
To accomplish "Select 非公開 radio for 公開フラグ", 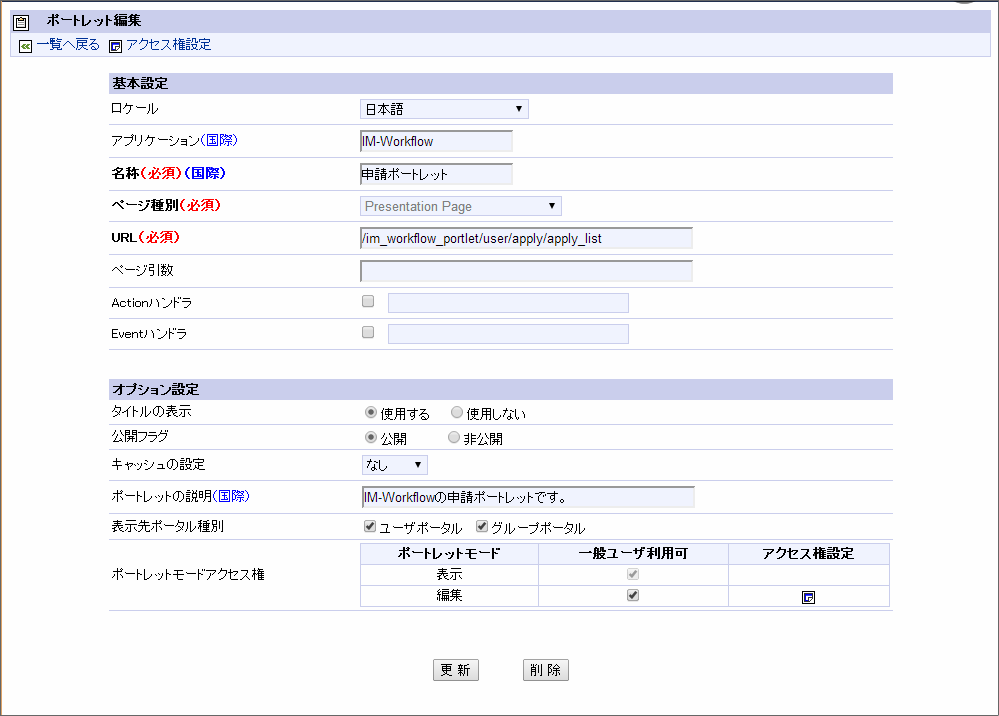I will click(x=454, y=437).
